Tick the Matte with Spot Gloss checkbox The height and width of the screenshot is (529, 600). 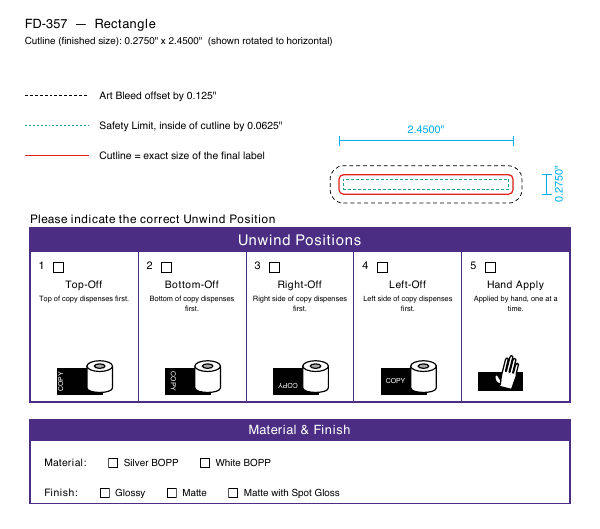233,493
